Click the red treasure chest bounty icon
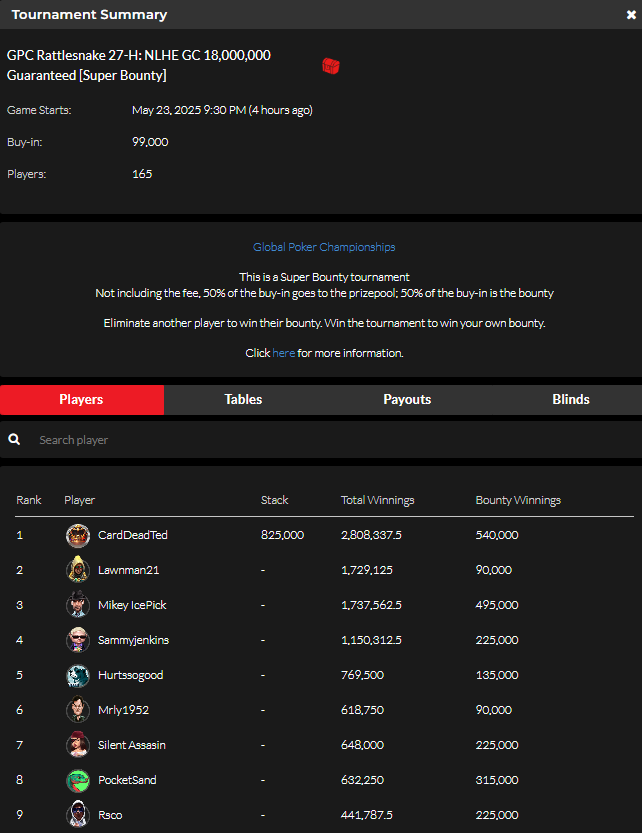The width and height of the screenshot is (642, 833). [x=331, y=66]
